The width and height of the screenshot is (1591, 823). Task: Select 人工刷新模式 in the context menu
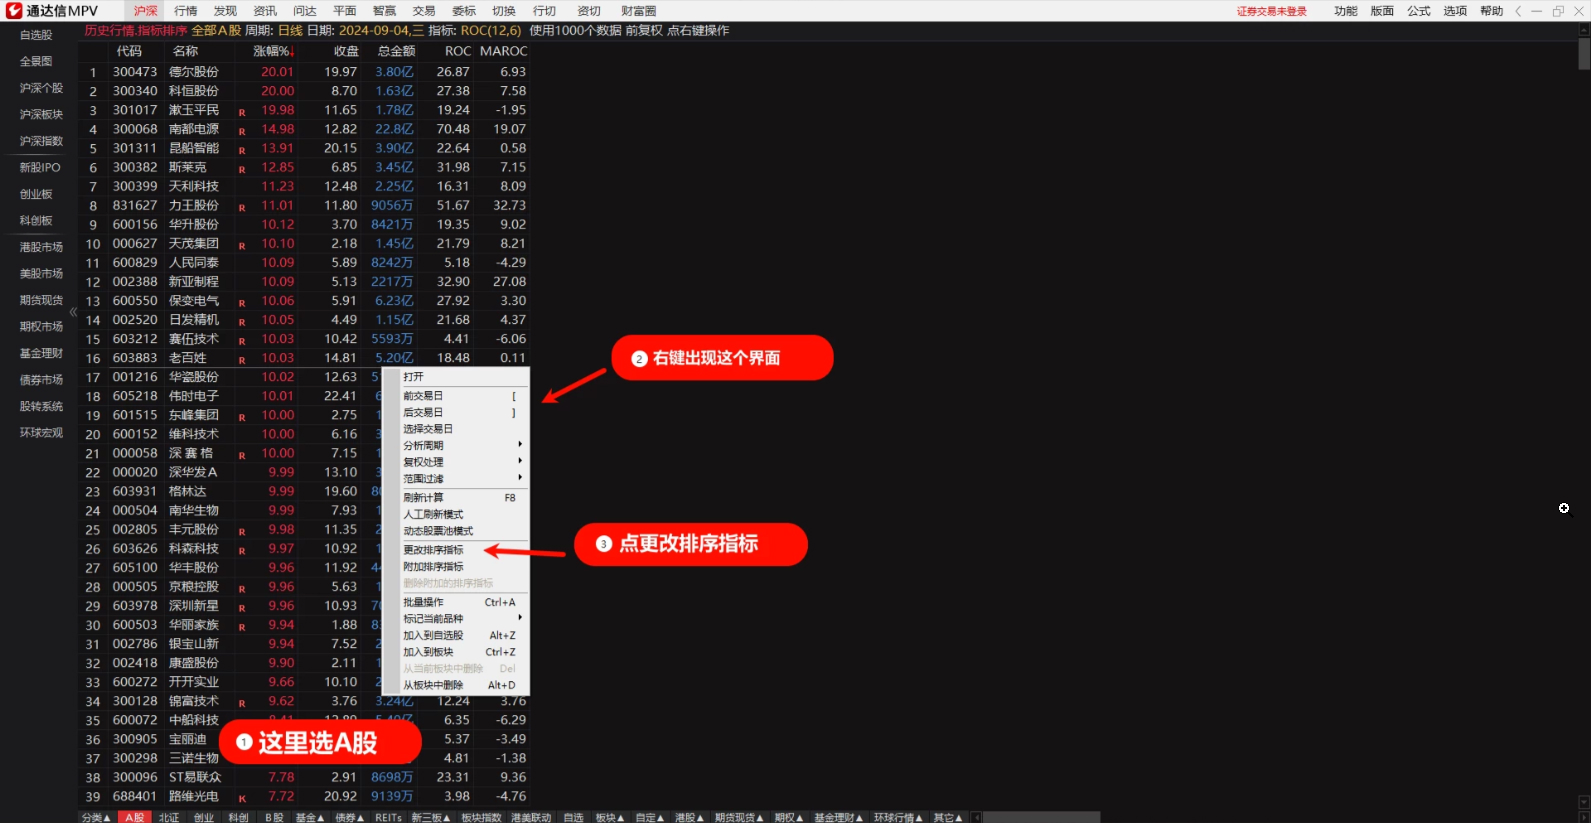[433, 514]
